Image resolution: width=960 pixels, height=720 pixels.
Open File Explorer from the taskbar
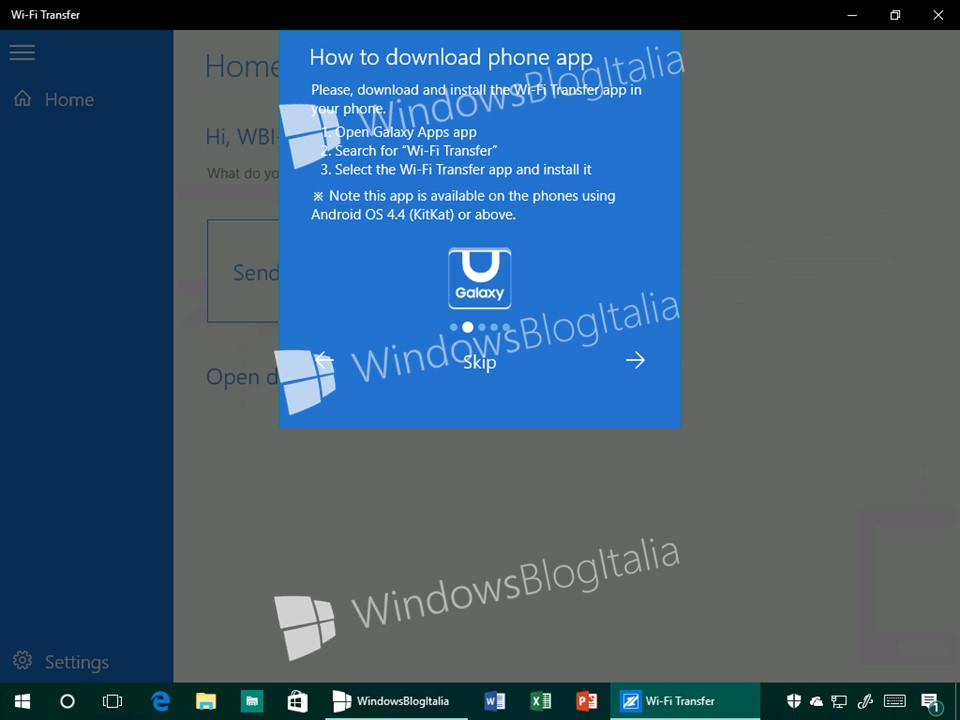point(206,701)
